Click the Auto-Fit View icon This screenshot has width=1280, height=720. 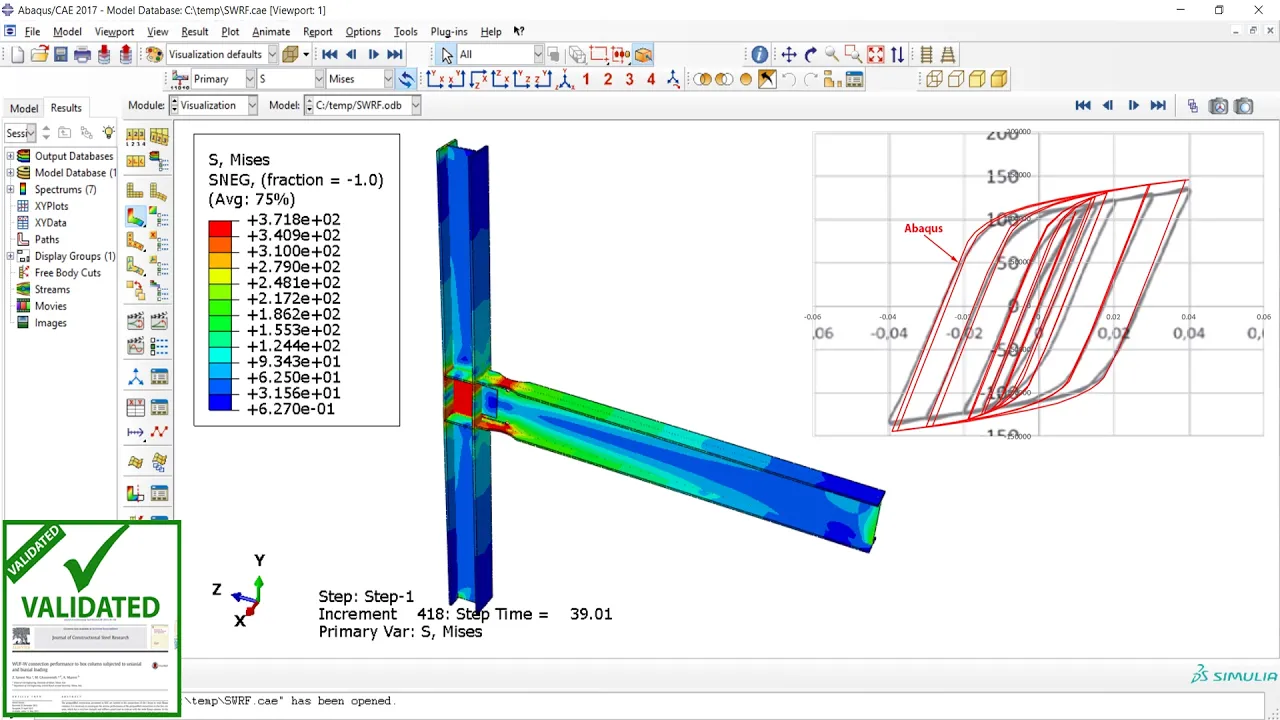[x=876, y=54]
